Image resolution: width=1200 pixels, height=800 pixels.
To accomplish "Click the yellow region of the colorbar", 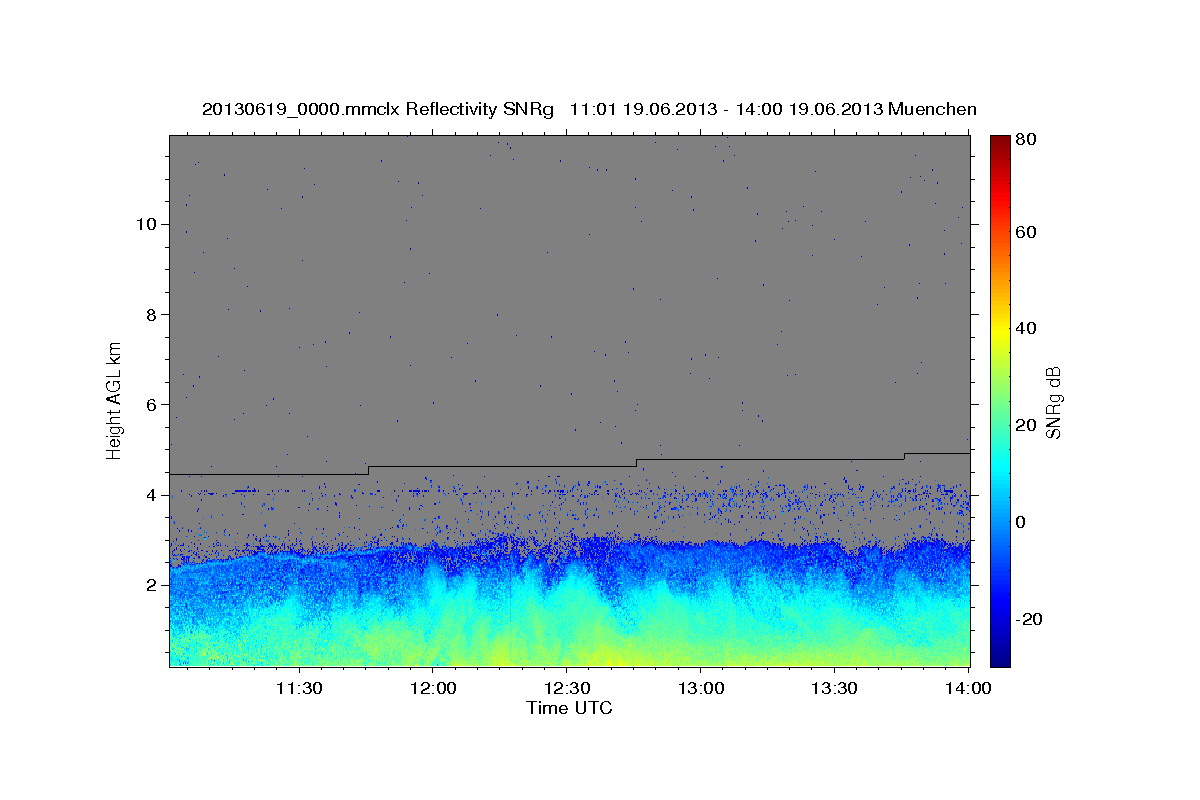I will [1000, 330].
